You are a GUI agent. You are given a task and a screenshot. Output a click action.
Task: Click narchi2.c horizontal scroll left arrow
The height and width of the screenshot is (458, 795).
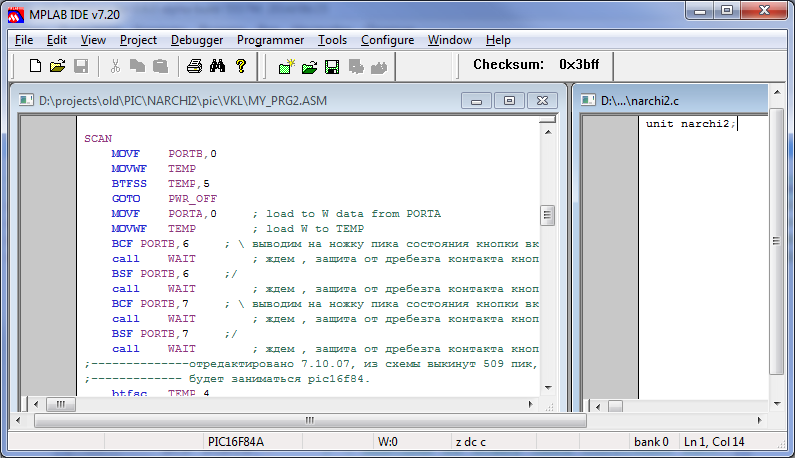click(598, 406)
